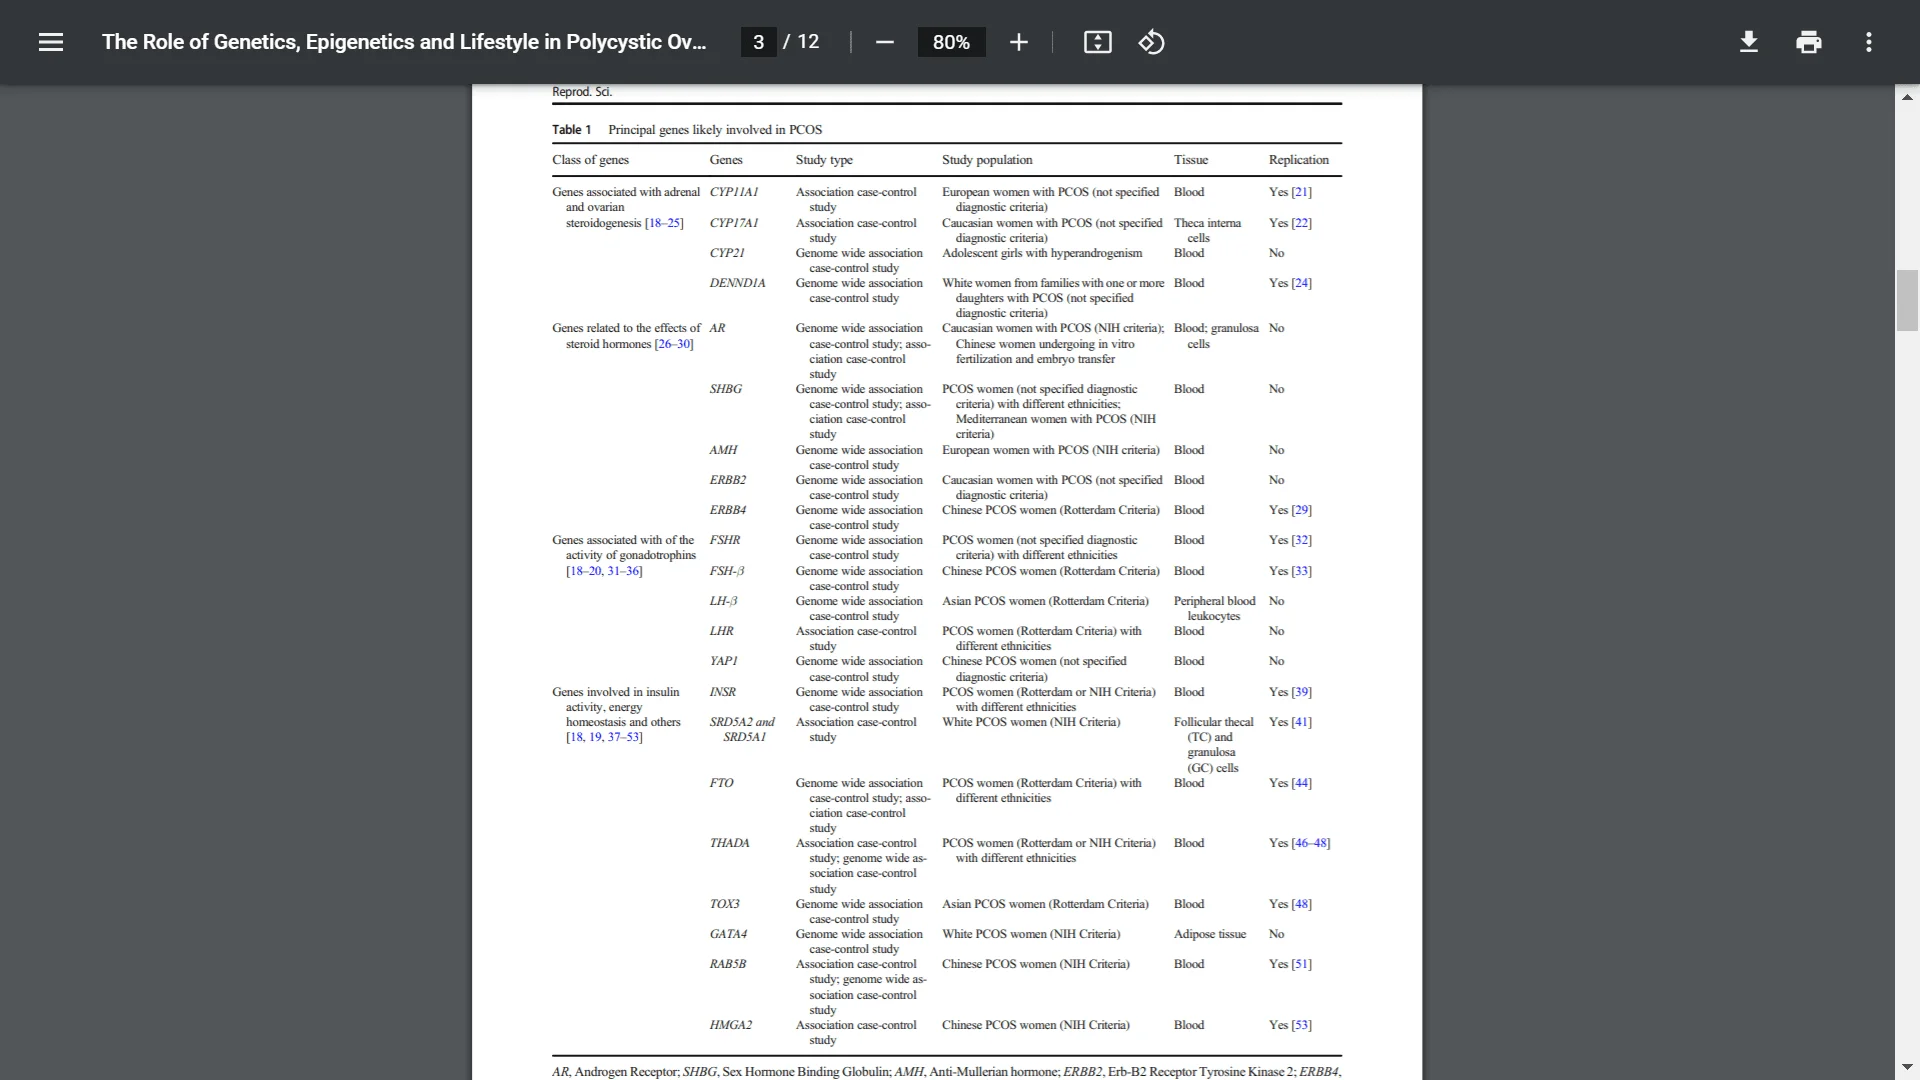Screen dimensions: 1920x1080
Task: Click the 80% zoom level field
Action: 951,42
